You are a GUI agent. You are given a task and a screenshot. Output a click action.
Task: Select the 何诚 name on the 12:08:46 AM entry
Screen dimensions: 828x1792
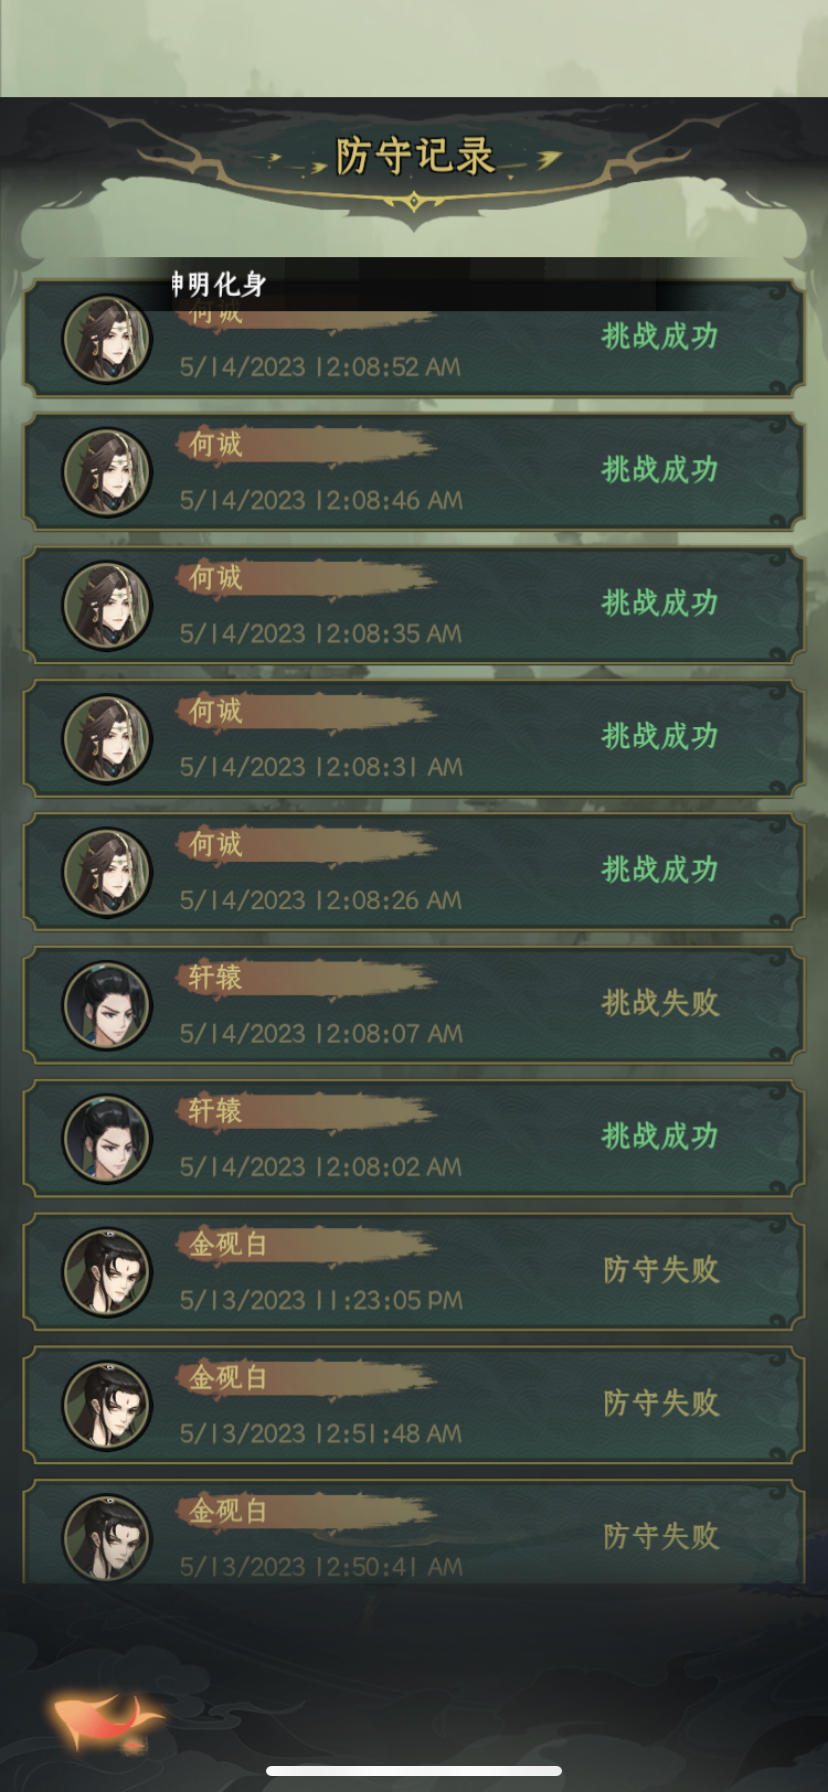click(x=216, y=444)
